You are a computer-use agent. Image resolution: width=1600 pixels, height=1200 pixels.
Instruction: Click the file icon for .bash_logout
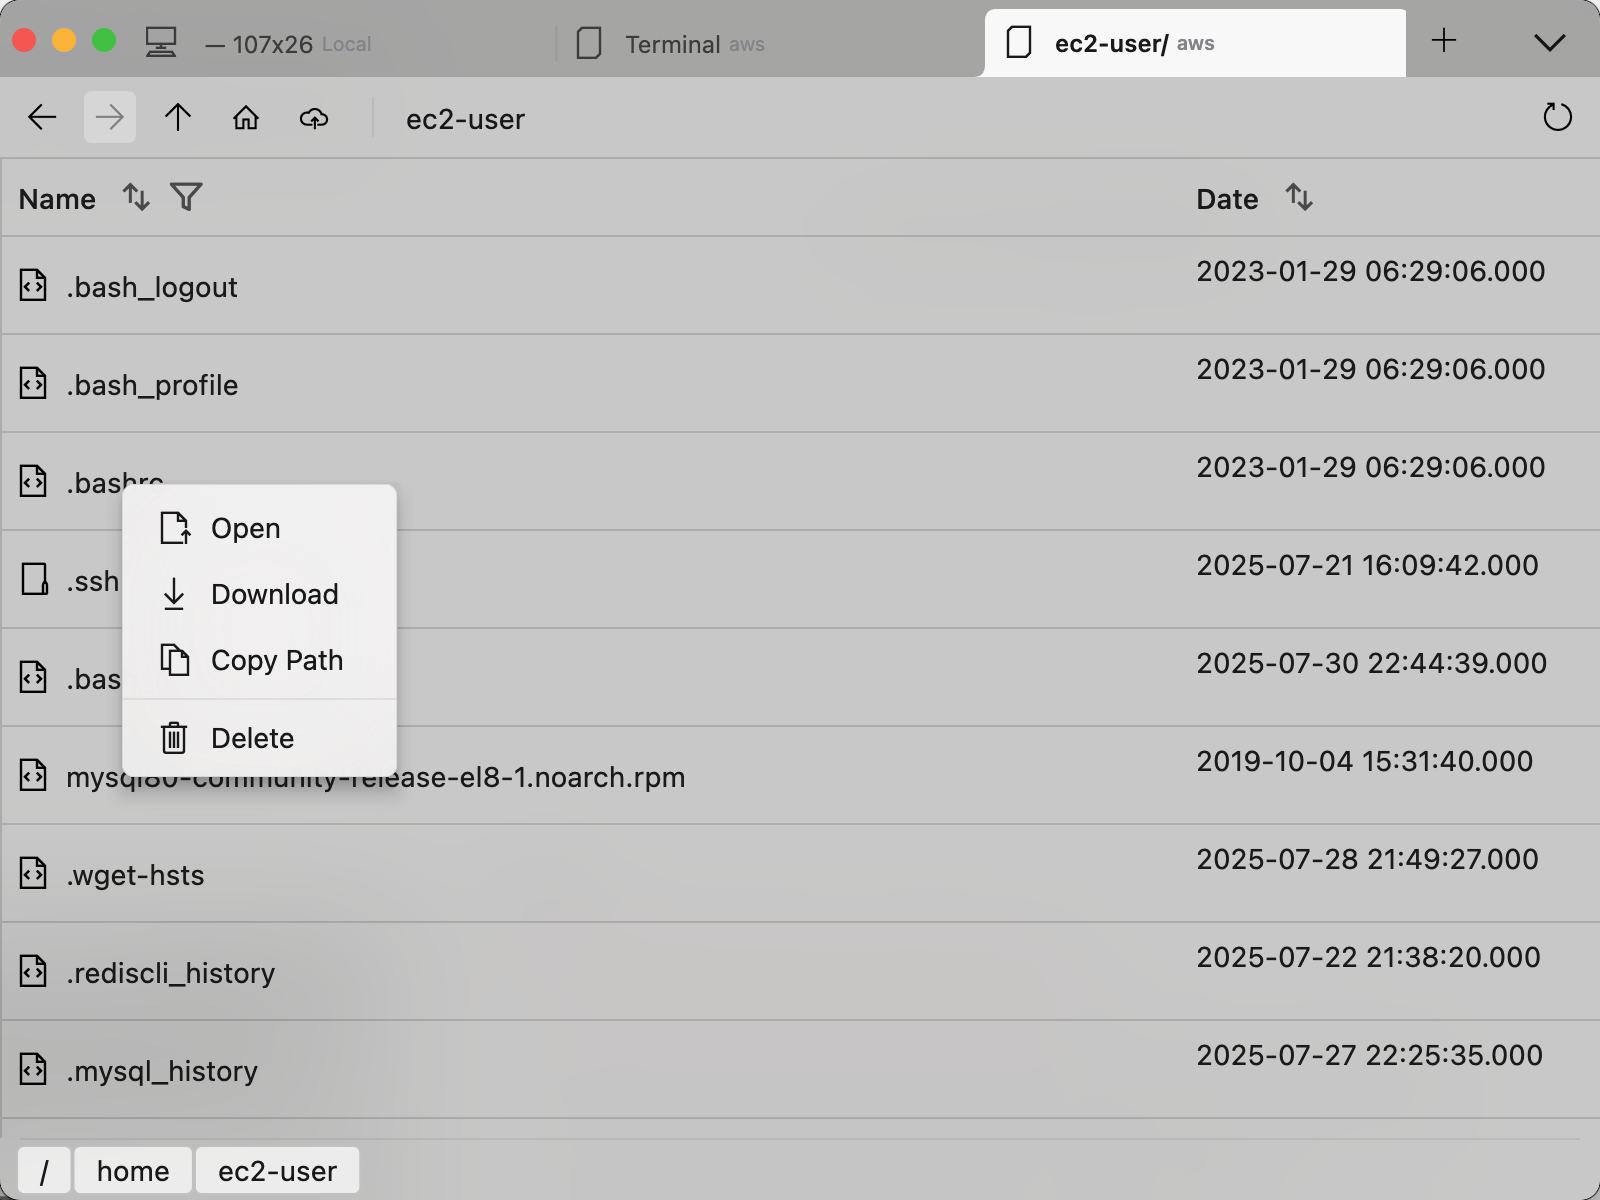pyautogui.click(x=33, y=286)
